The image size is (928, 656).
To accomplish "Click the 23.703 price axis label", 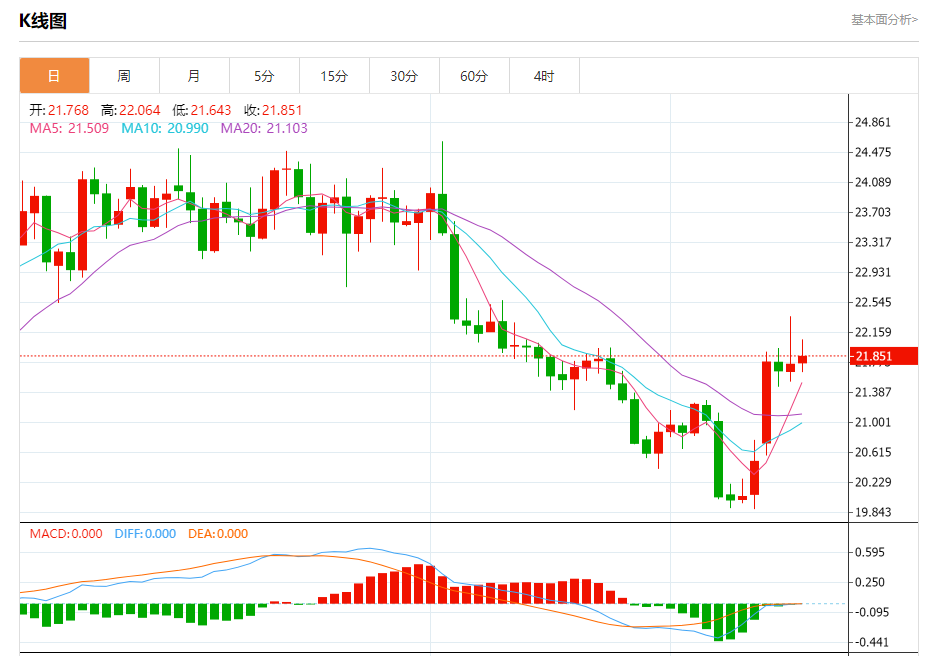I will pos(872,212).
